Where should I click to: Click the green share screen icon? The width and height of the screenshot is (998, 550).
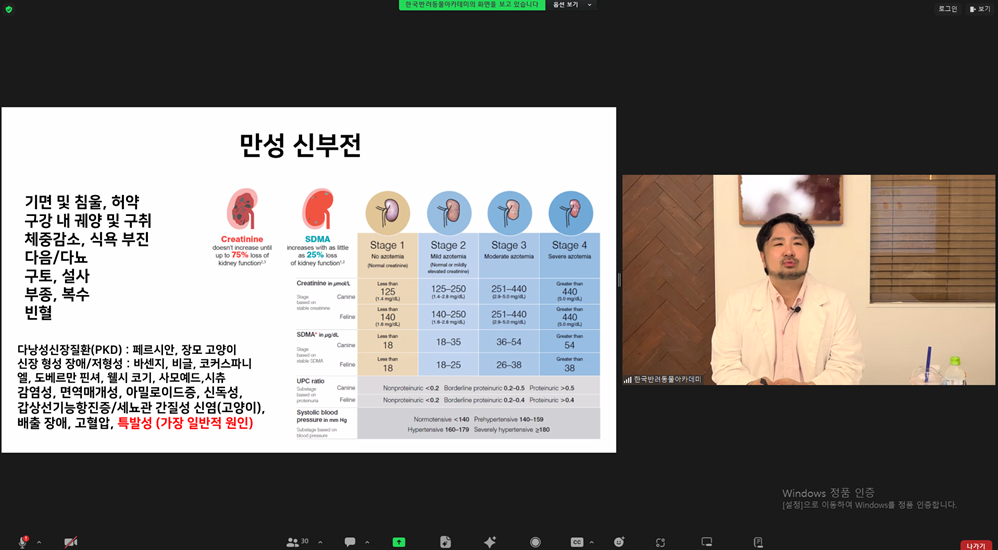coord(398,542)
